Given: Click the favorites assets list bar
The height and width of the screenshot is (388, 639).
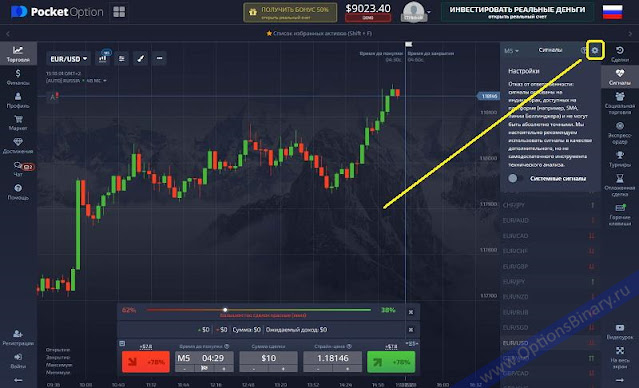Looking at the screenshot, I should pos(319,33).
